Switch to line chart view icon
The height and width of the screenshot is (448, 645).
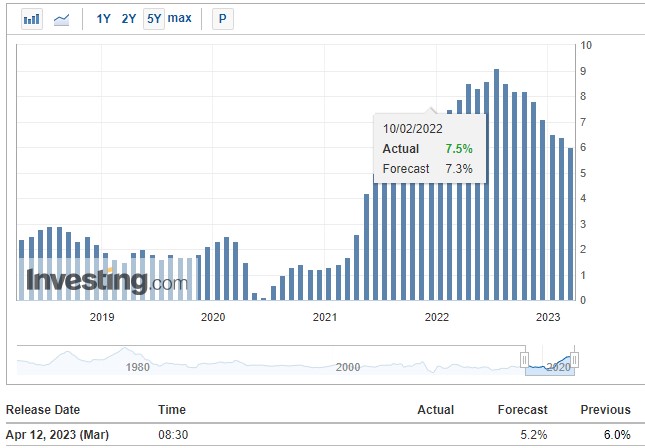coord(61,19)
